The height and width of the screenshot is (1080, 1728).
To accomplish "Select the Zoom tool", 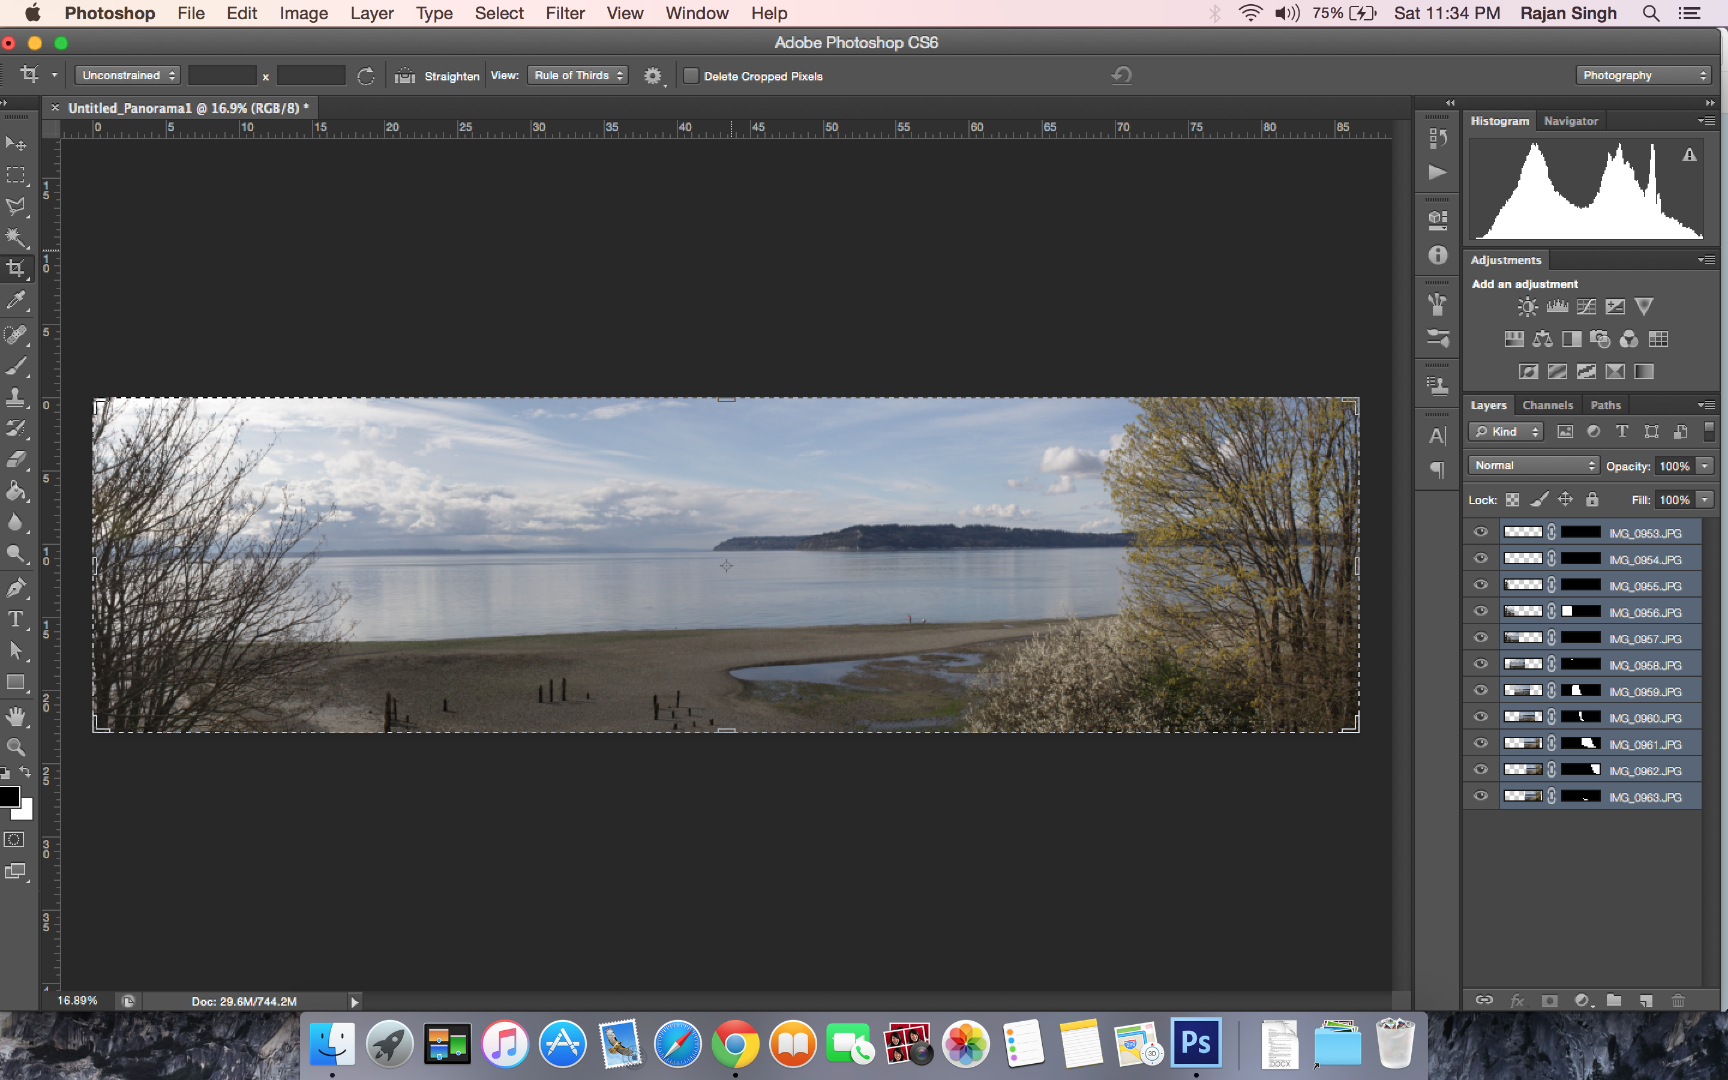I will 16,747.
